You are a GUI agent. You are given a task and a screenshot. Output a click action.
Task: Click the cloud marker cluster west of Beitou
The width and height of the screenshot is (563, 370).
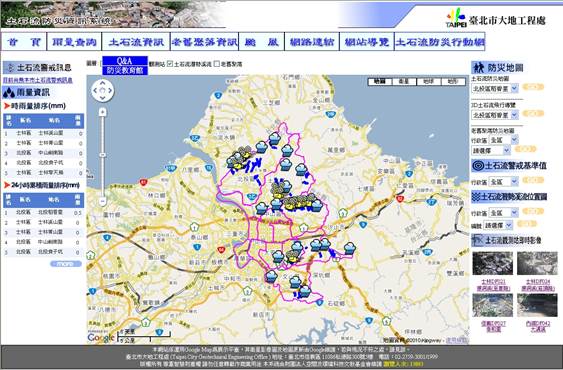tap(239, 158)
